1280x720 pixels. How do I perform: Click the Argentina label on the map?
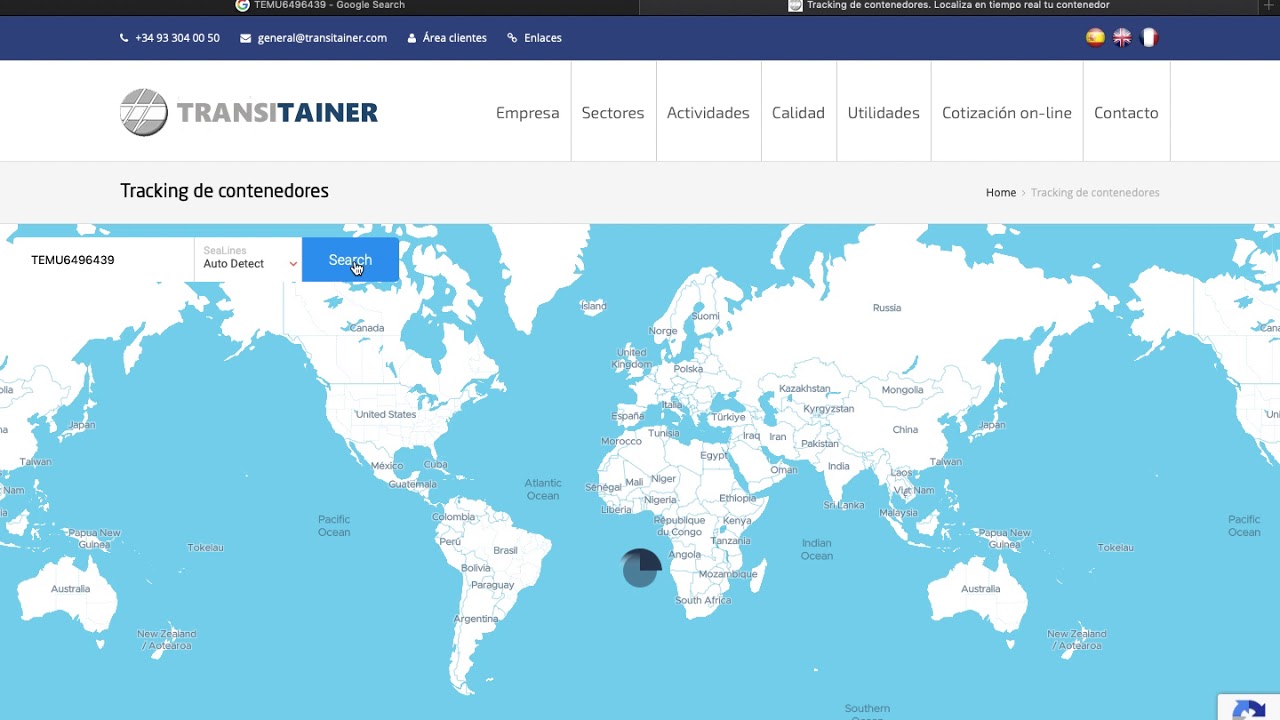coord(476,619)
